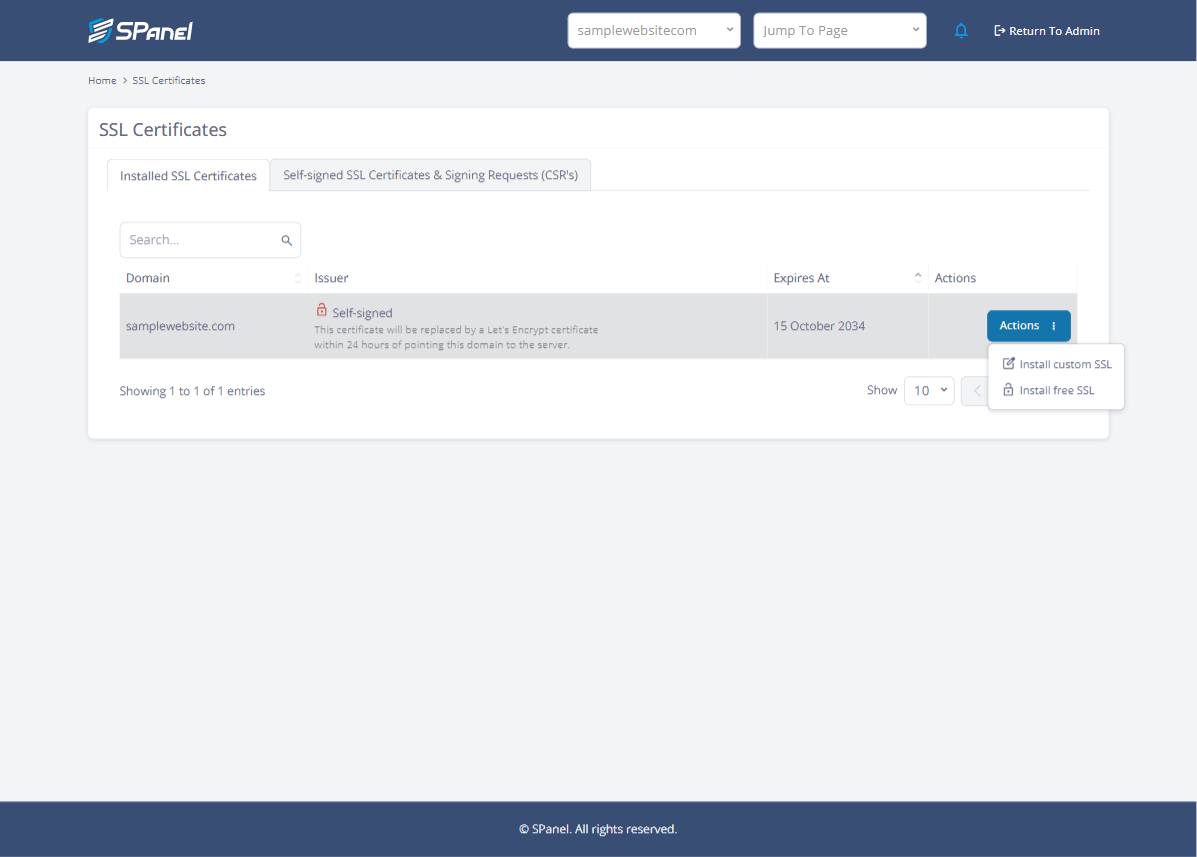Switch to the Installed SSL Certificates tab
The image size is (1197, 857).
188,175
